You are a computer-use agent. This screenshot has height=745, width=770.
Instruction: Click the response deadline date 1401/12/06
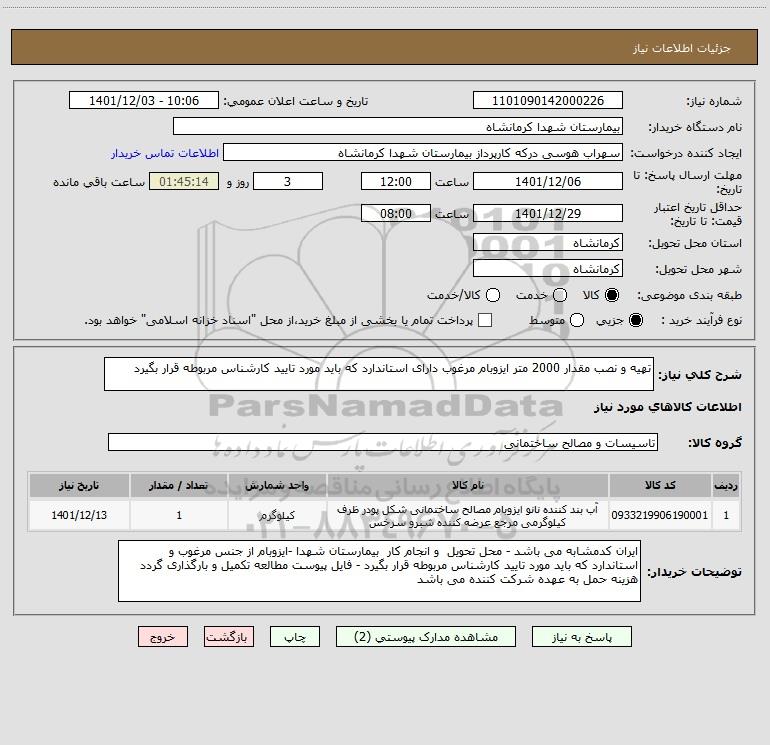[x=548, y=181]
